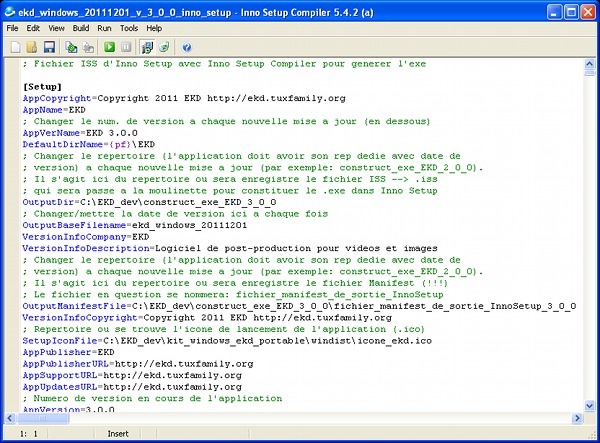This screenshot has height=443, width=600.
Task: Click the vertical scrollbar thumb
Action: coord(589,72)
